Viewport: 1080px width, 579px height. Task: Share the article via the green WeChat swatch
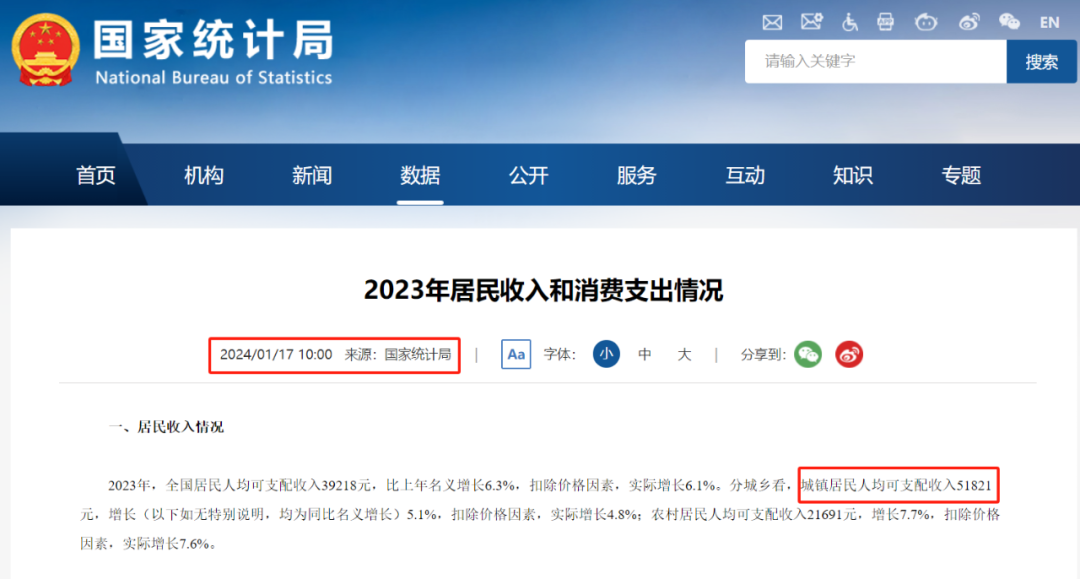[x=808, y=354]
